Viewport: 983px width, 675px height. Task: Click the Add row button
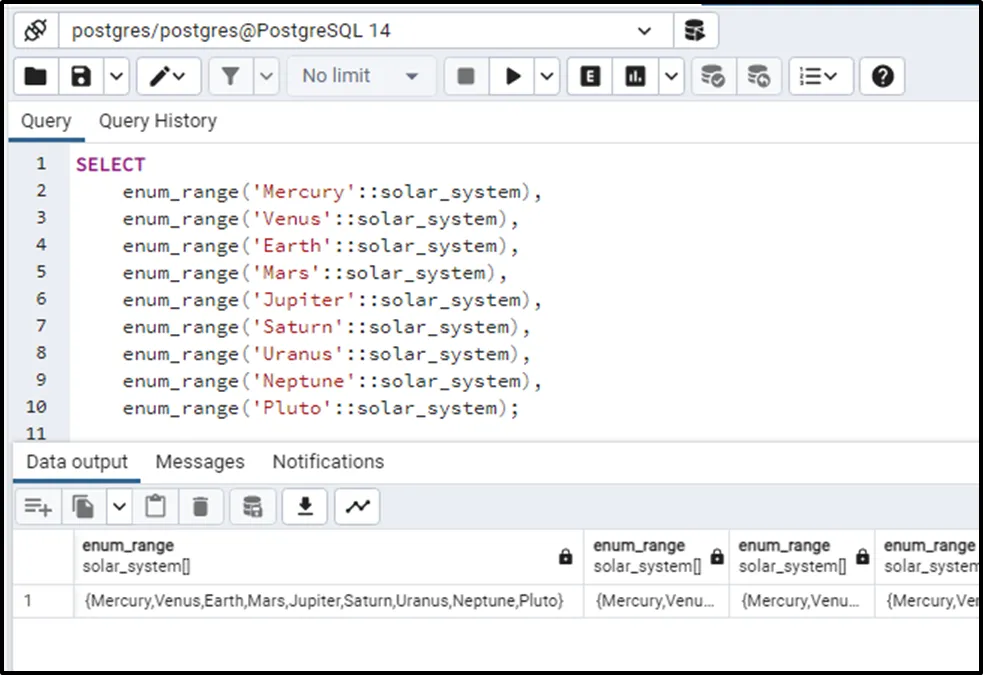38,507
